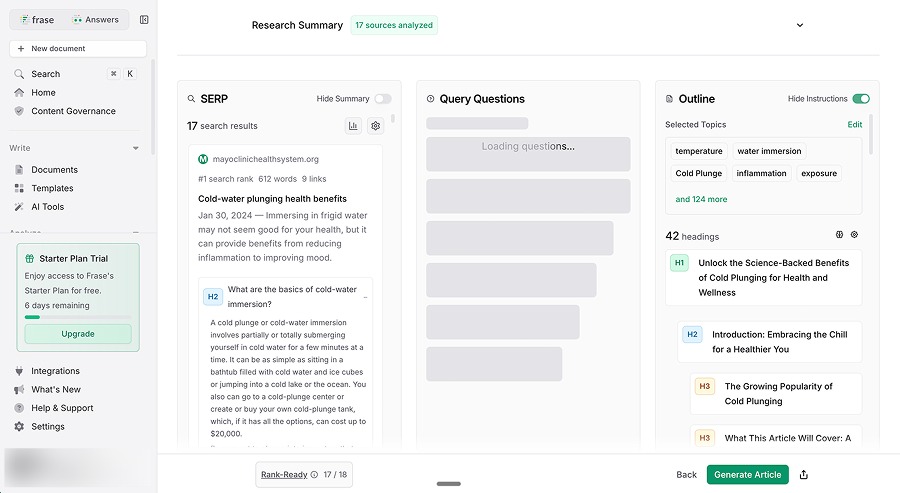The width and height of the screenshot is (900, 493).
Task: Edit the Selected Topics
Action: tap(855, 125)
